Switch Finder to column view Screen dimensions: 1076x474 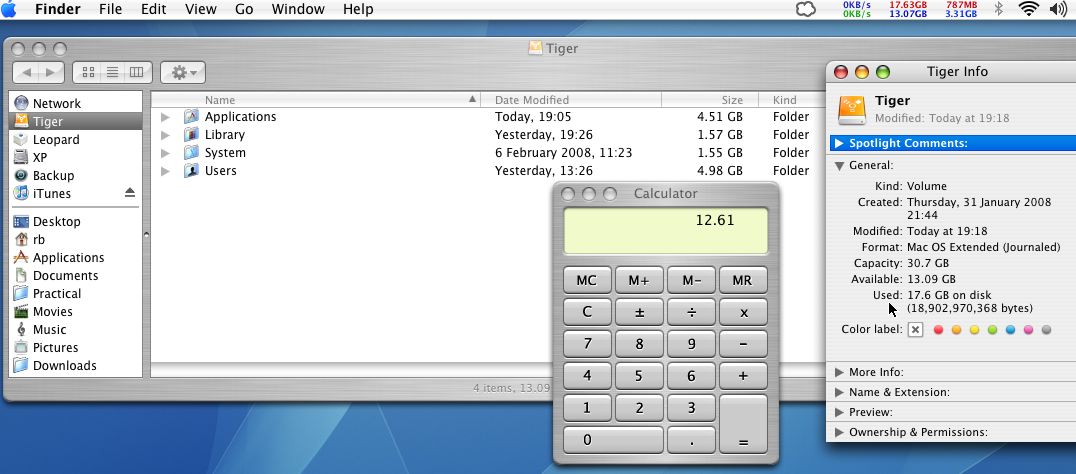tap(137, 72)
